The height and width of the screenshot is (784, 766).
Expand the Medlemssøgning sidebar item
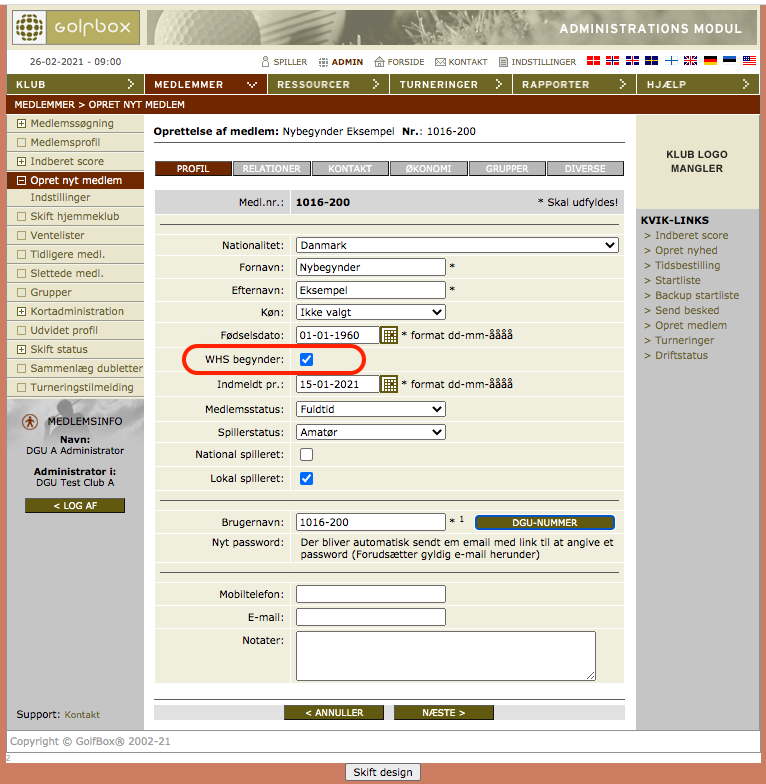(x=21, y=124)
